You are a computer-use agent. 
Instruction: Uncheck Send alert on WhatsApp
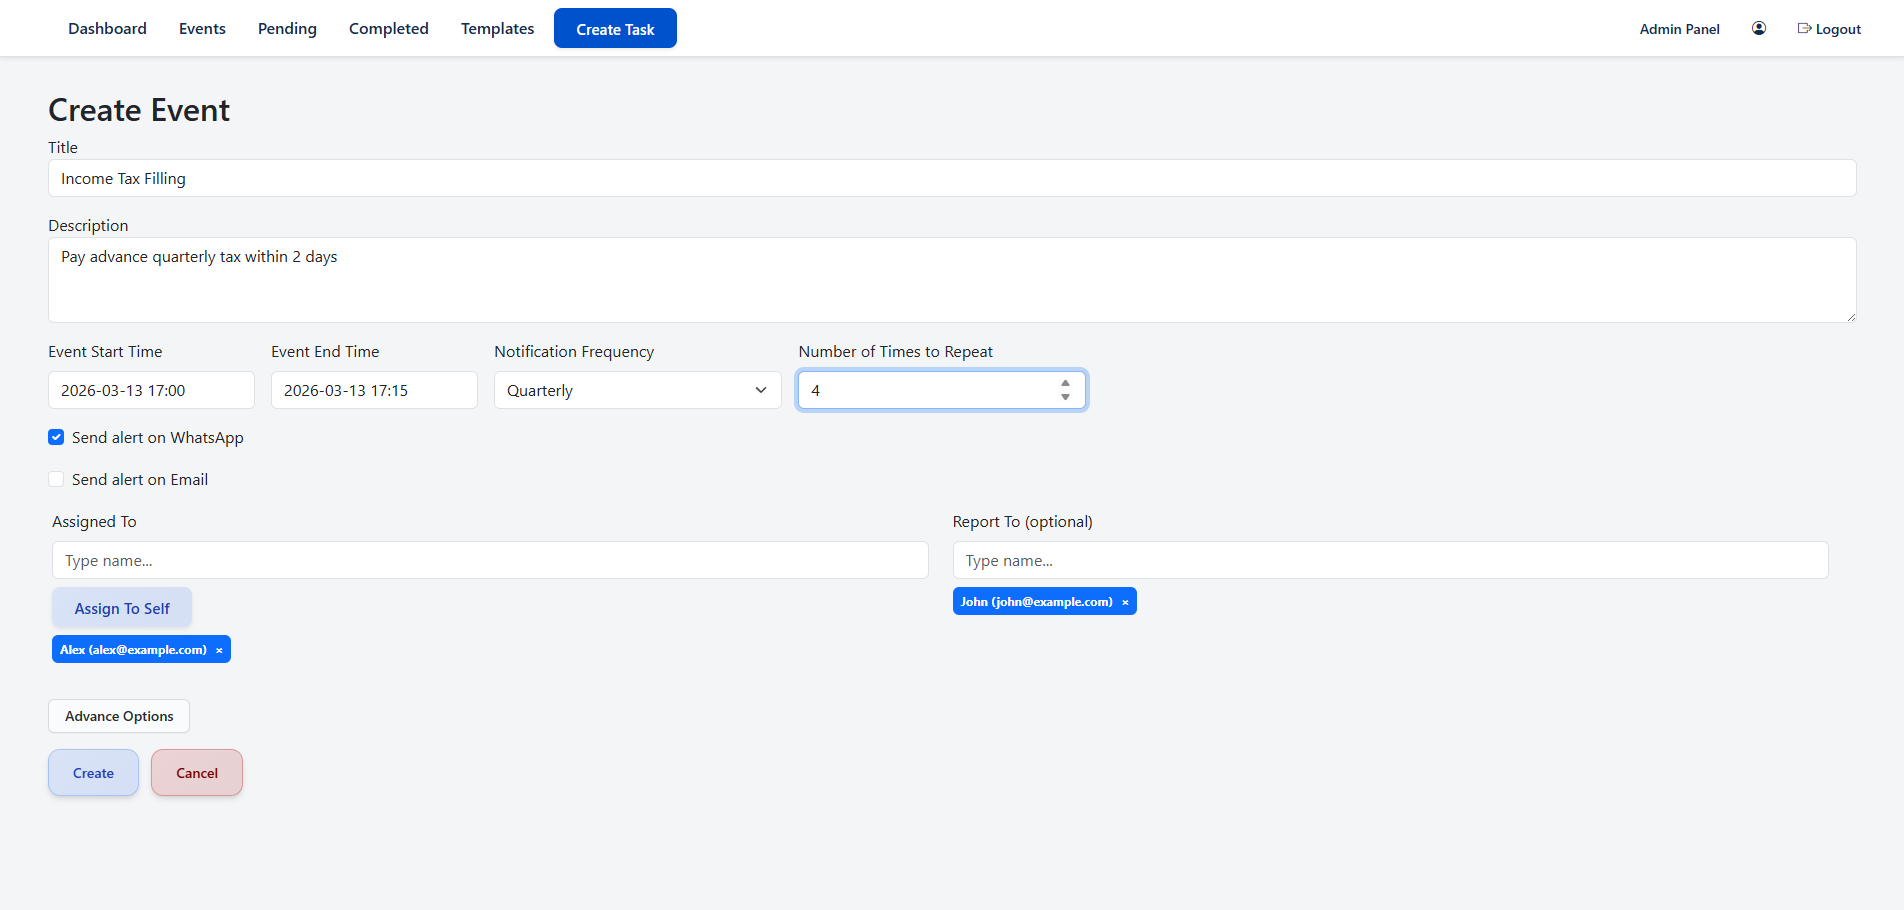[x=57, y=438]
